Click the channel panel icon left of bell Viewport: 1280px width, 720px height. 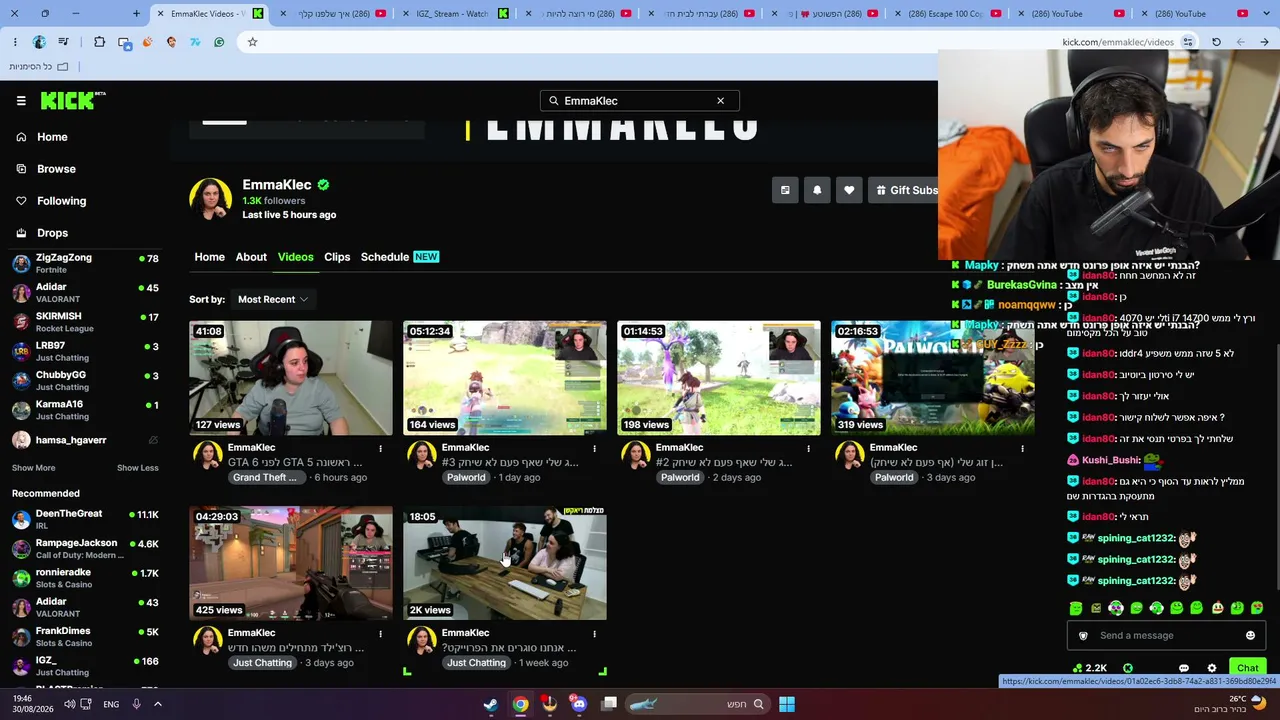coord(785,190)
